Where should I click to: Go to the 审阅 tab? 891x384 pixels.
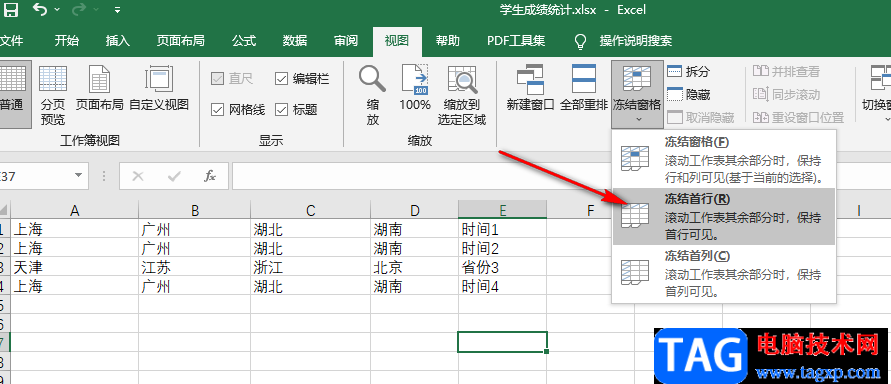tap(346, 41)
